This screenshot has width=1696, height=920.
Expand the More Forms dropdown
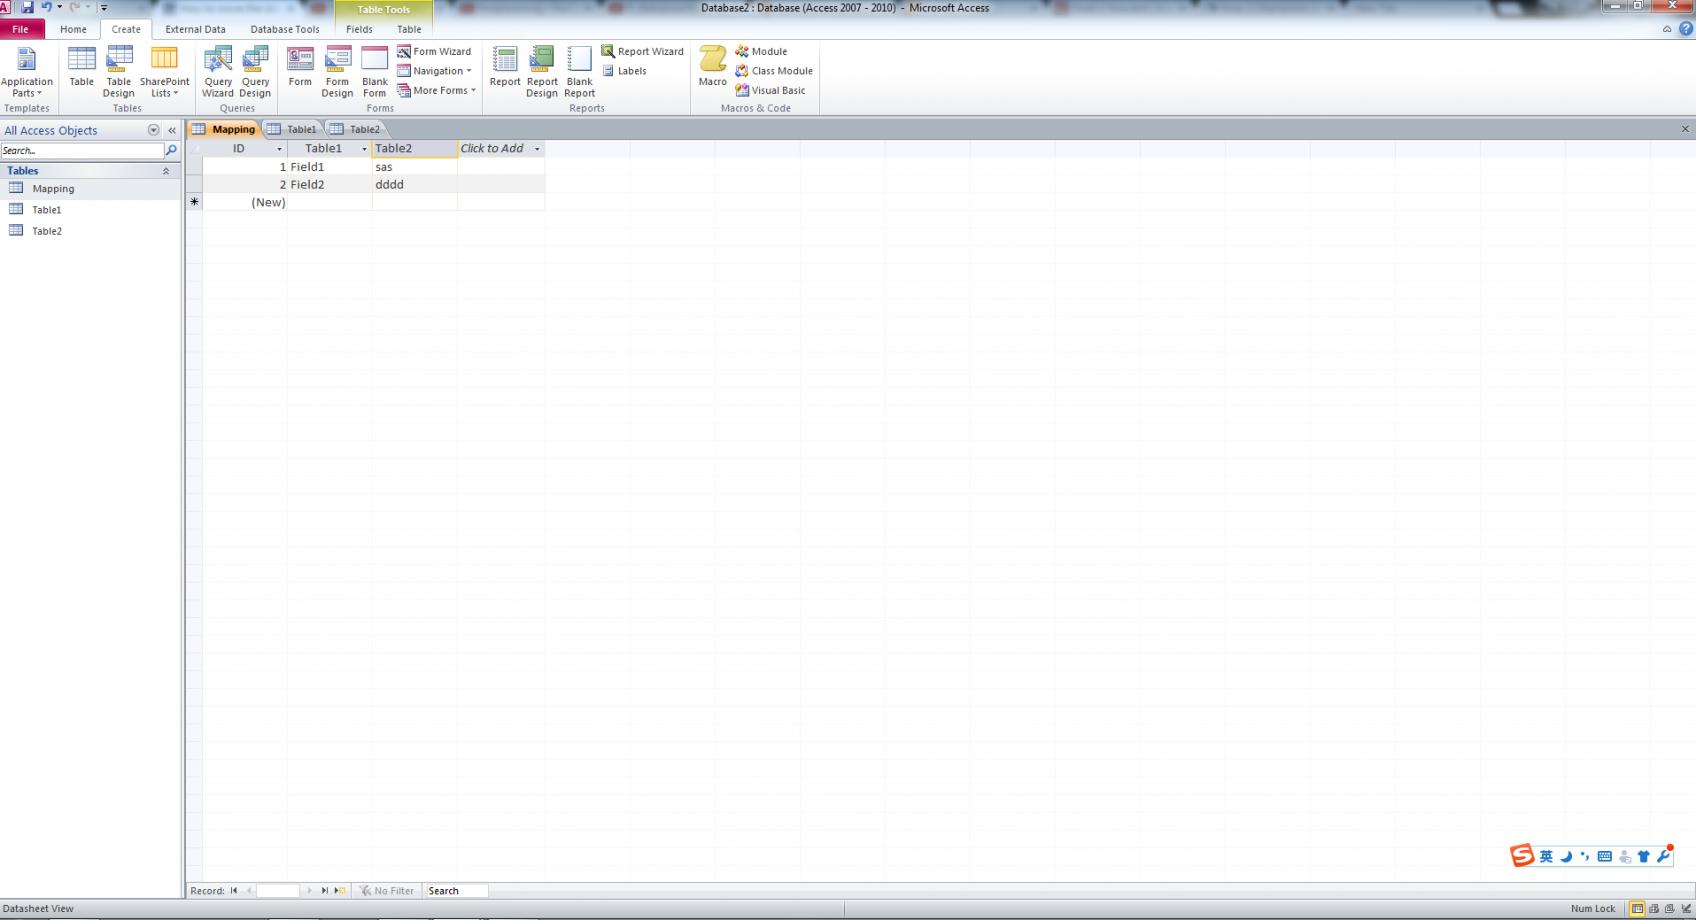coord(436,90)
